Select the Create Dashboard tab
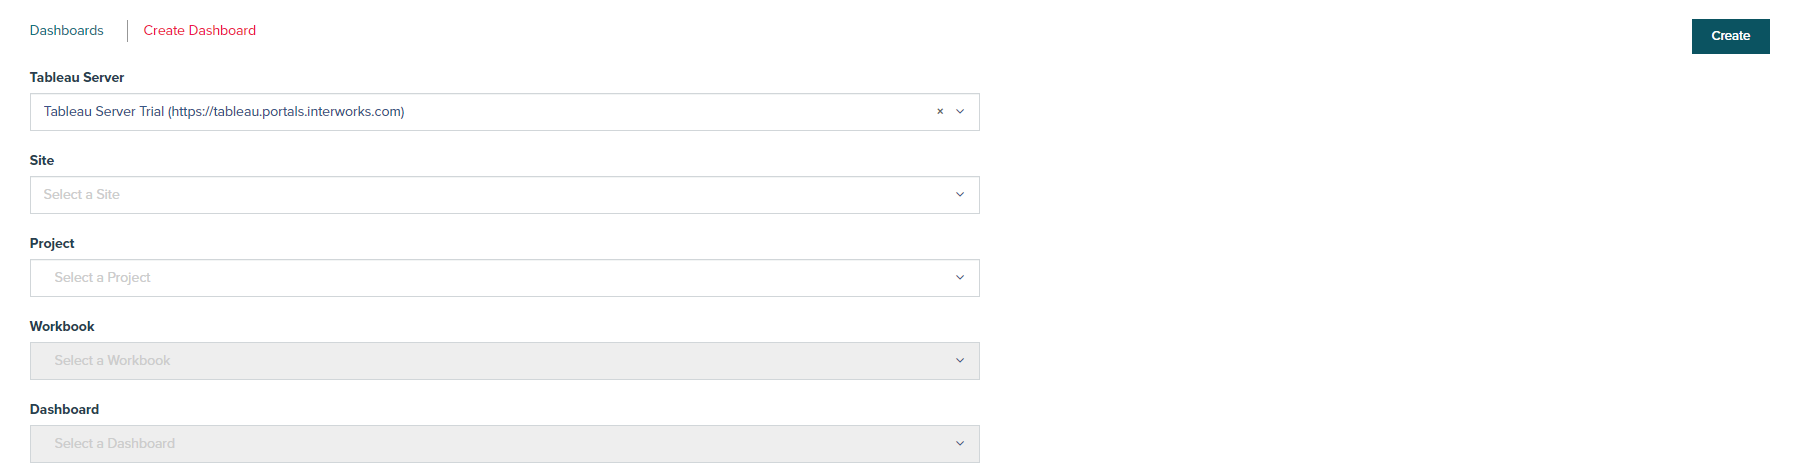The width and height of the screenshot is (1806, 474). [x=199, y=31]
